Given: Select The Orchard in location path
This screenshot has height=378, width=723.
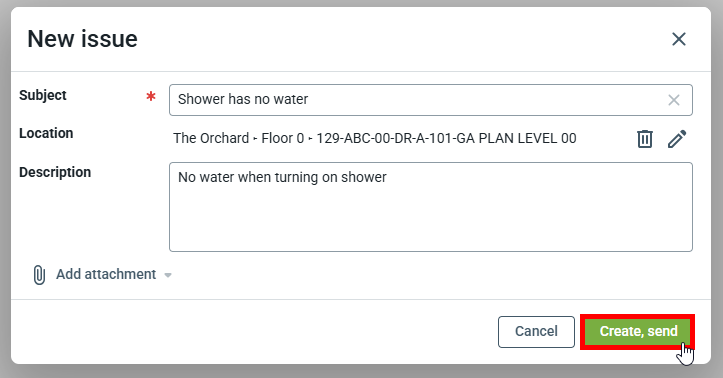Looking at the screenshot, I should click(x=211, y=138).
